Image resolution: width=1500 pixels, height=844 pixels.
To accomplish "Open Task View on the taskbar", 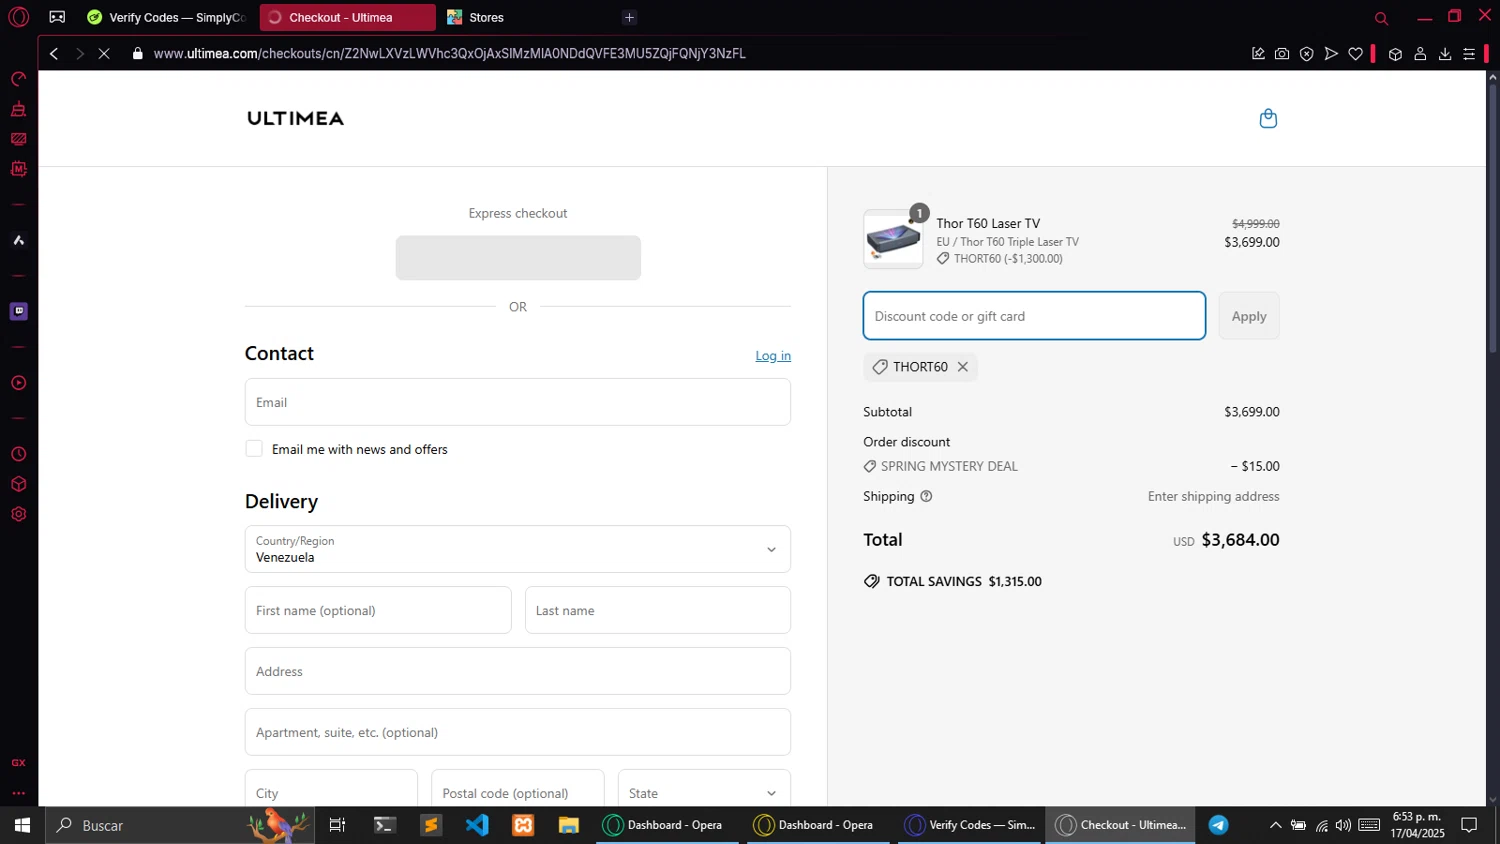I will point(337,825).
